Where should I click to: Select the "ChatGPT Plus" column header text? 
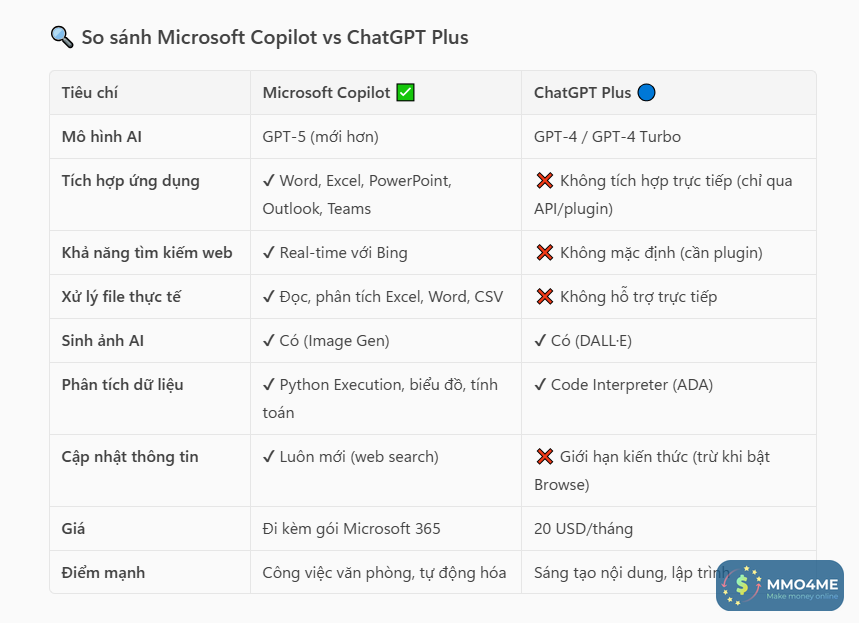(582, 93)
